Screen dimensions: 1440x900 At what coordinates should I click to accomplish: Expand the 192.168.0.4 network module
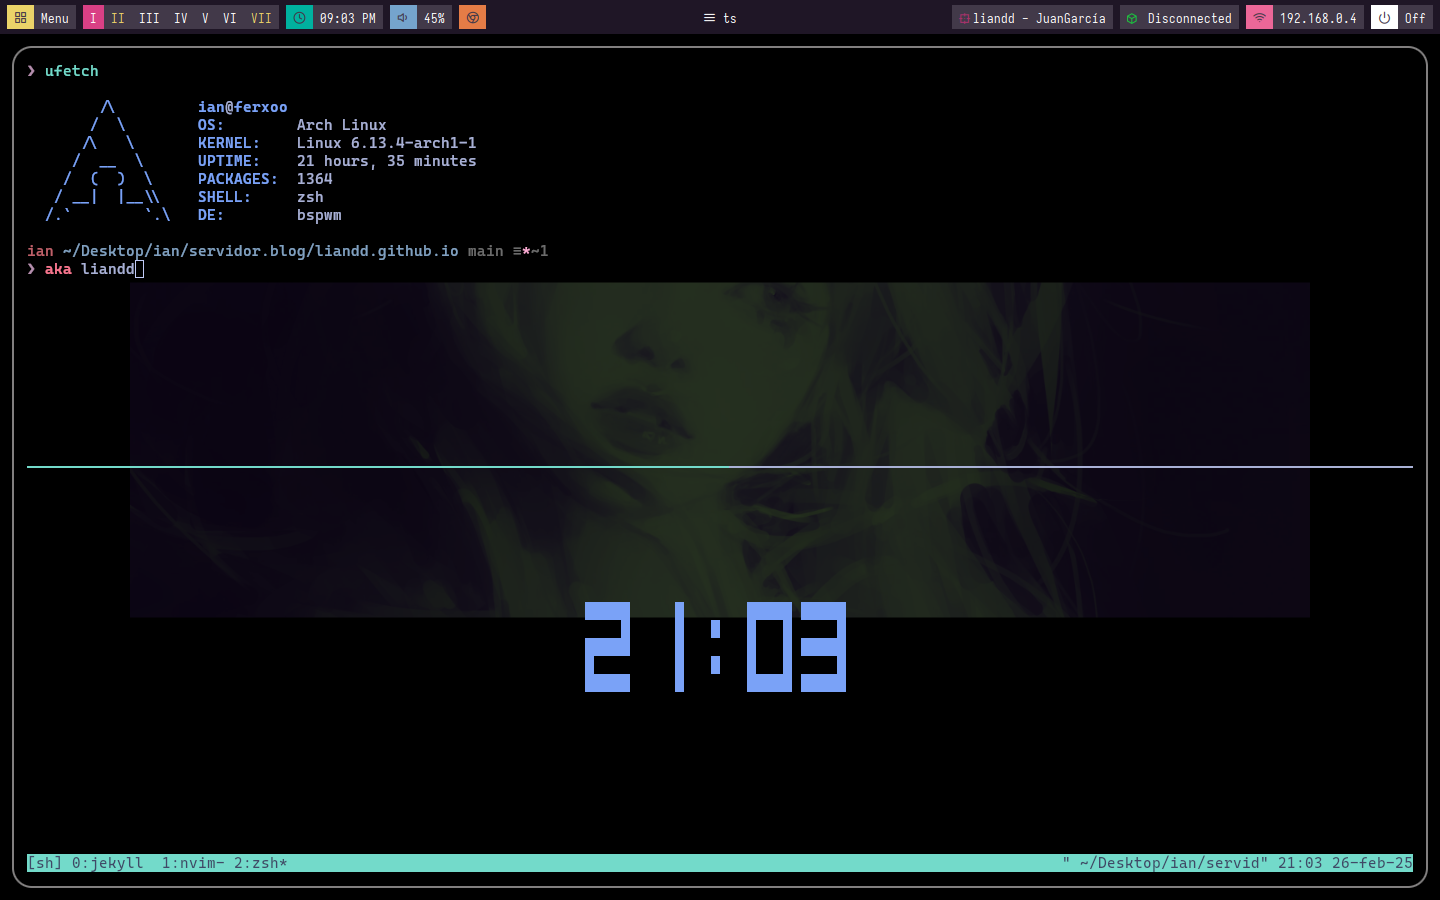(x=1318, y=18)
